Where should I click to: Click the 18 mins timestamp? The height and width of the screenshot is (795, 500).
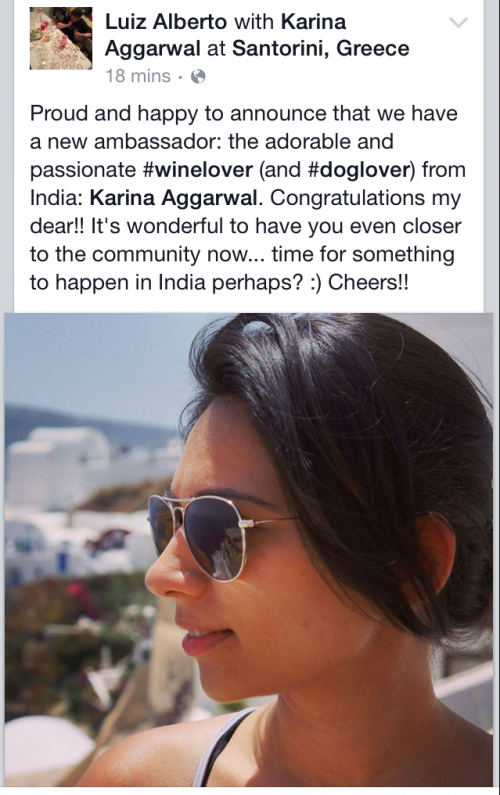(x=138, y=77)
